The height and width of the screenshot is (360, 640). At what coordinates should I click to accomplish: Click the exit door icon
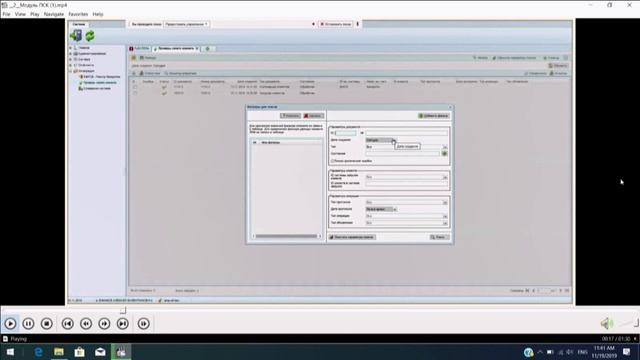click(76, 36)
